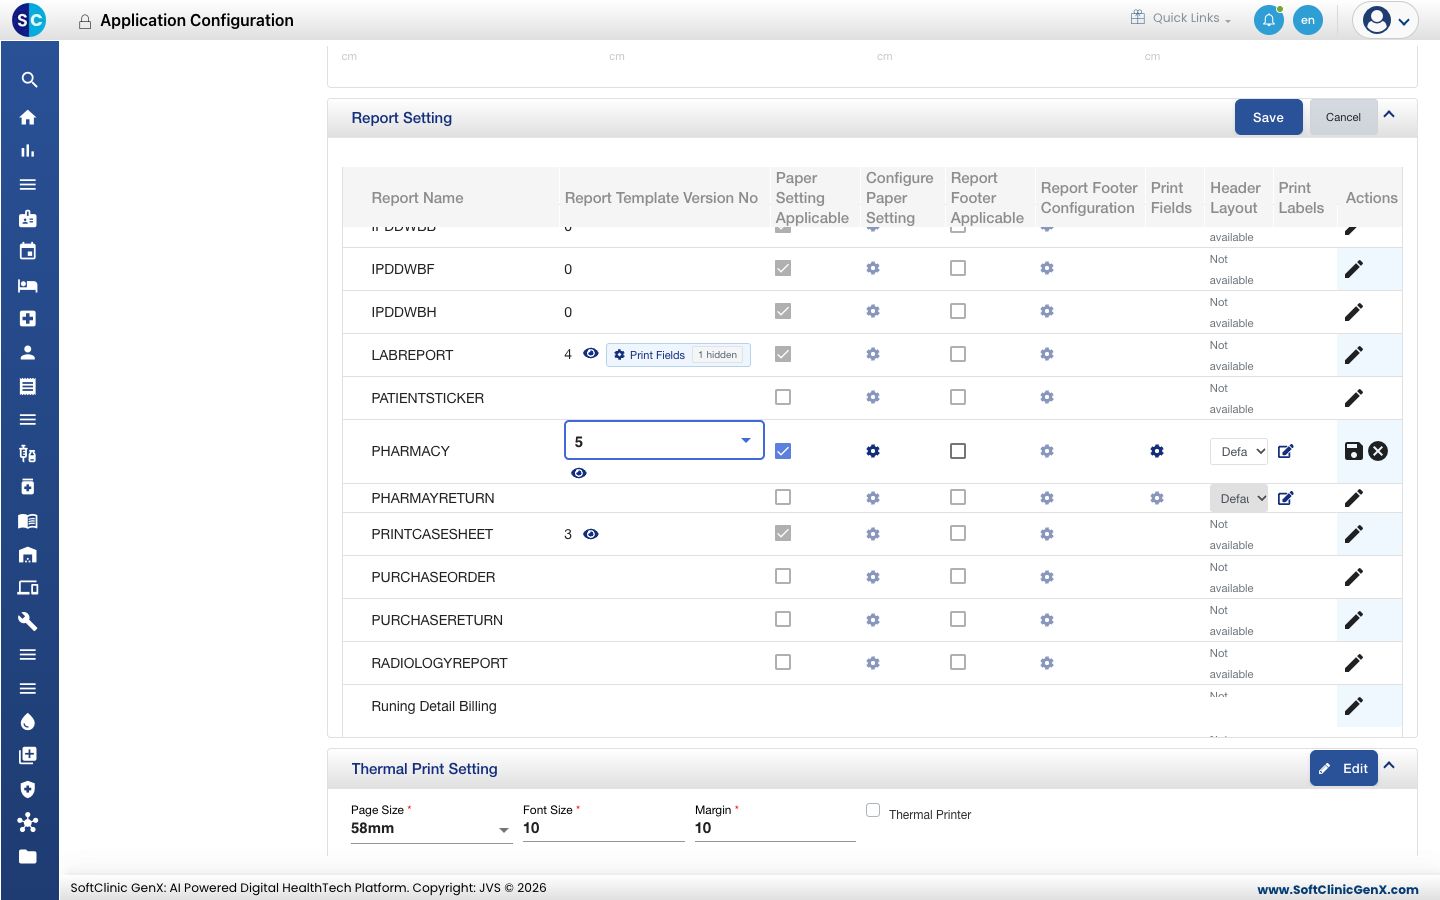Screen dimensions: 1440x900
Task: Click the pencil edit icon for LABREPORT
Action: click(1354, 355)
